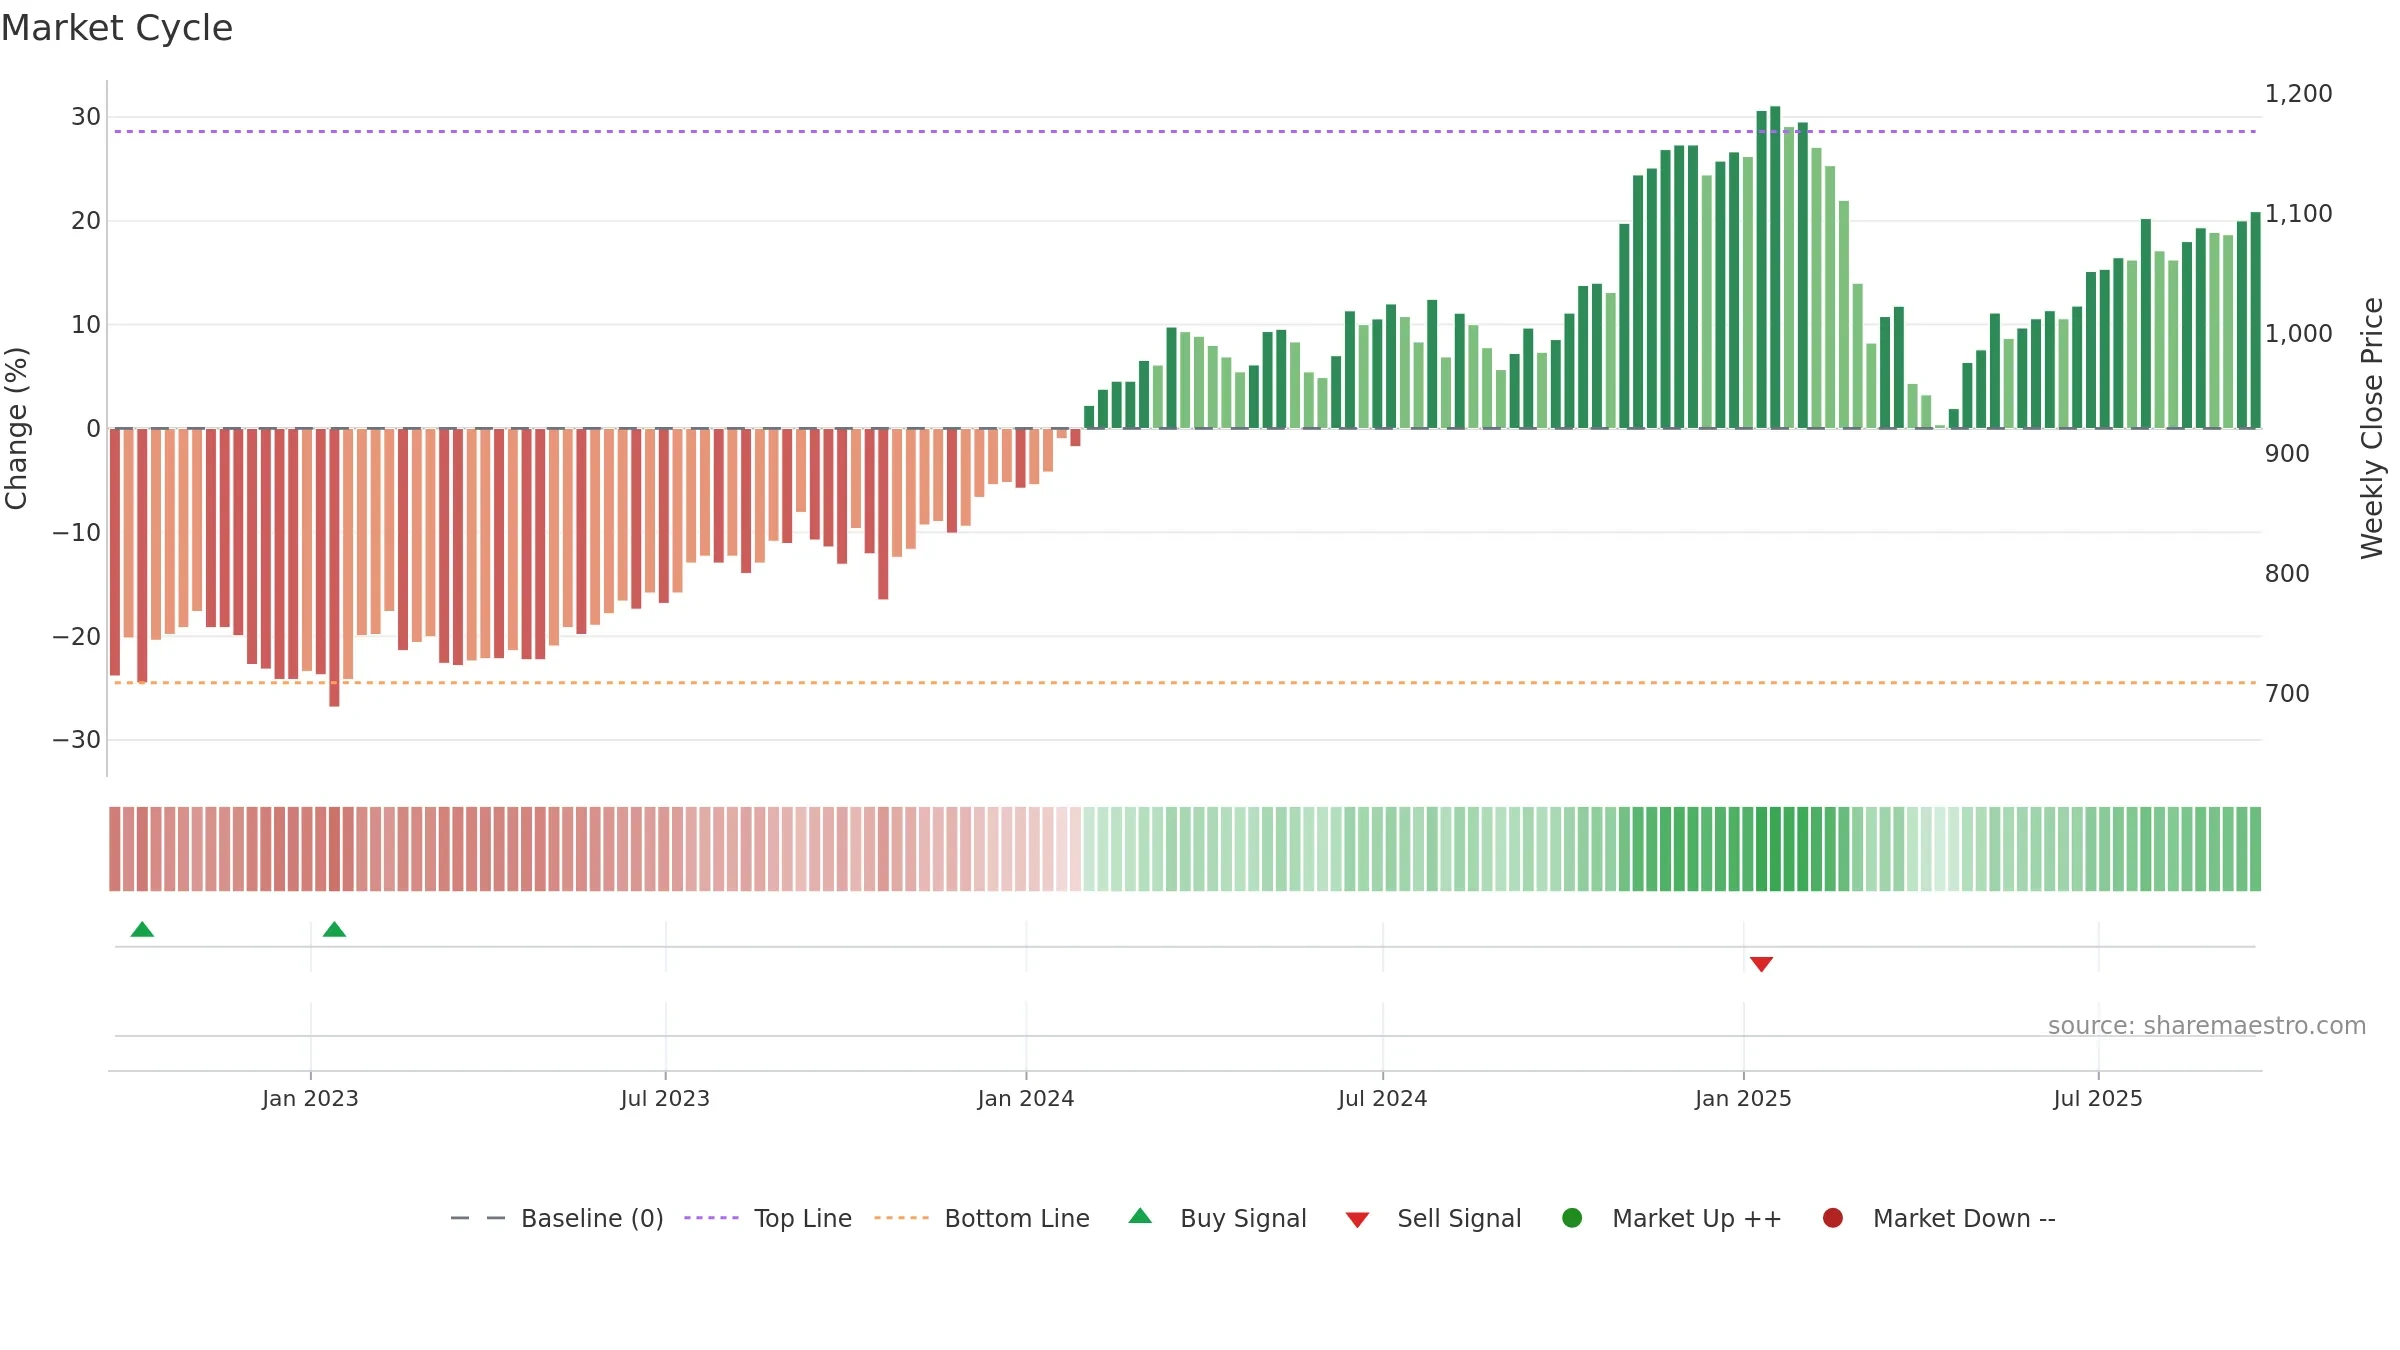Click the tallest green bar above the Top Line

1775,267
